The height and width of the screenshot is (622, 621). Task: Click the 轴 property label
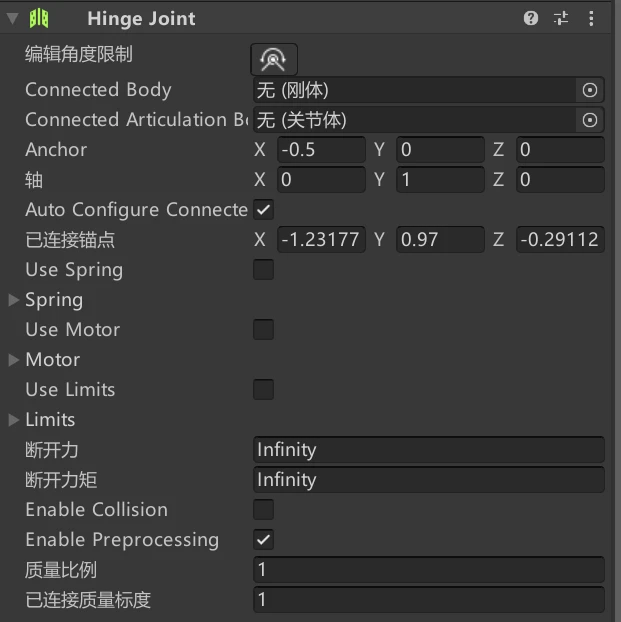34,180
